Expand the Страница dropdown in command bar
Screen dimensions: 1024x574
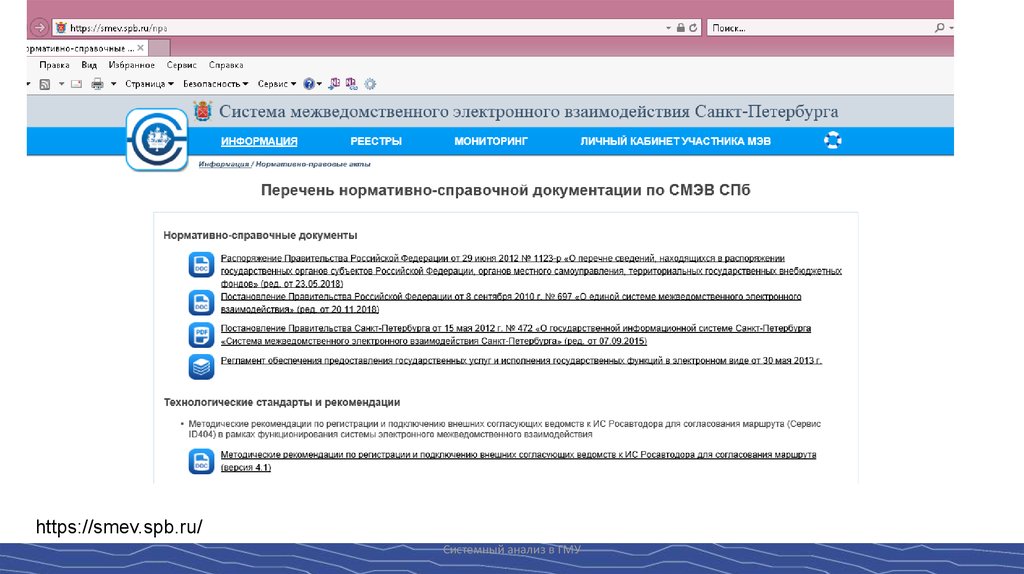[x=150, y=84]
